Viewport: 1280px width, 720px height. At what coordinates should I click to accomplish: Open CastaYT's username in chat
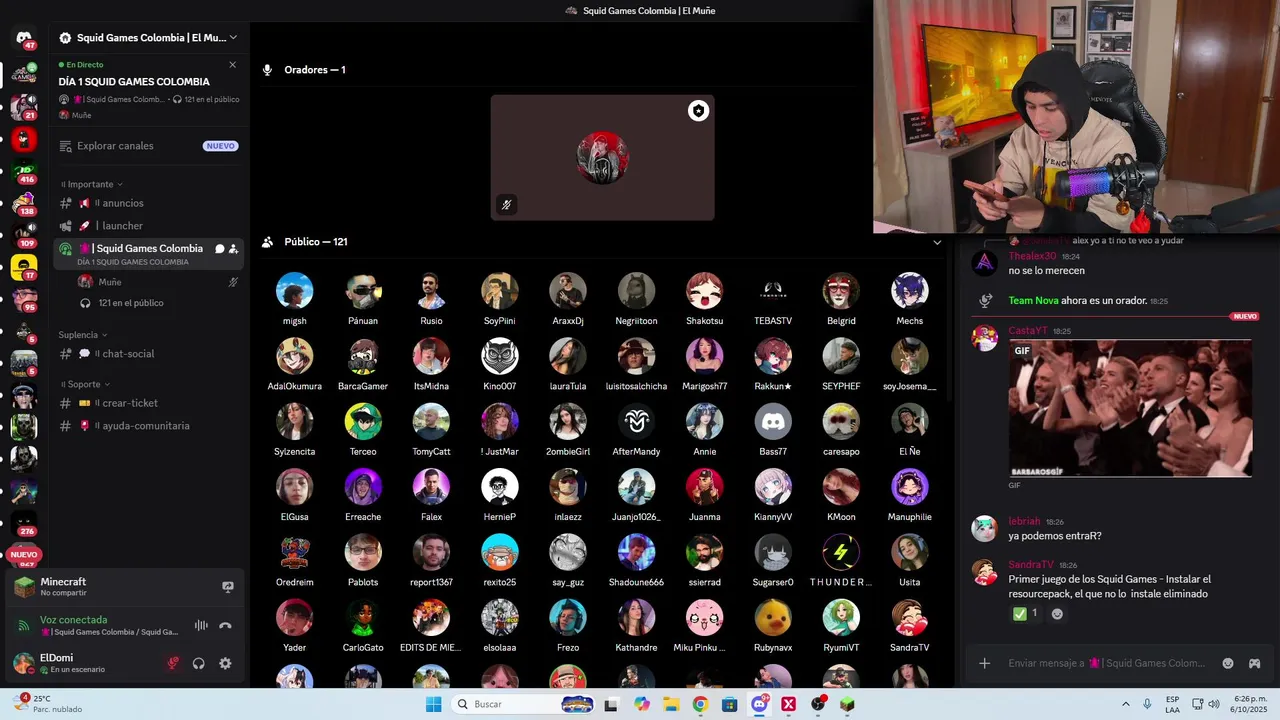(x=1028, y=331)
